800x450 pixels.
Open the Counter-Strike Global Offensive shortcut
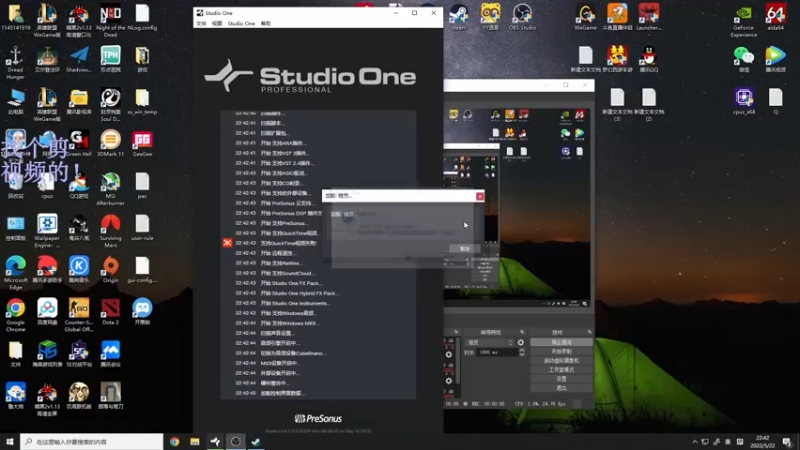click(79, 315)
